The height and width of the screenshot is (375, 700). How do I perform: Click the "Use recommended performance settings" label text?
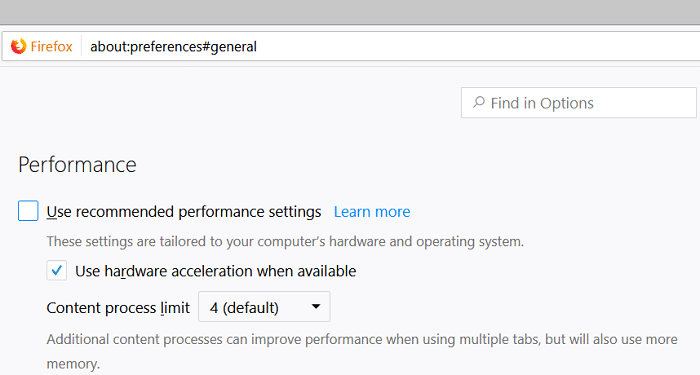click(183, 212)
